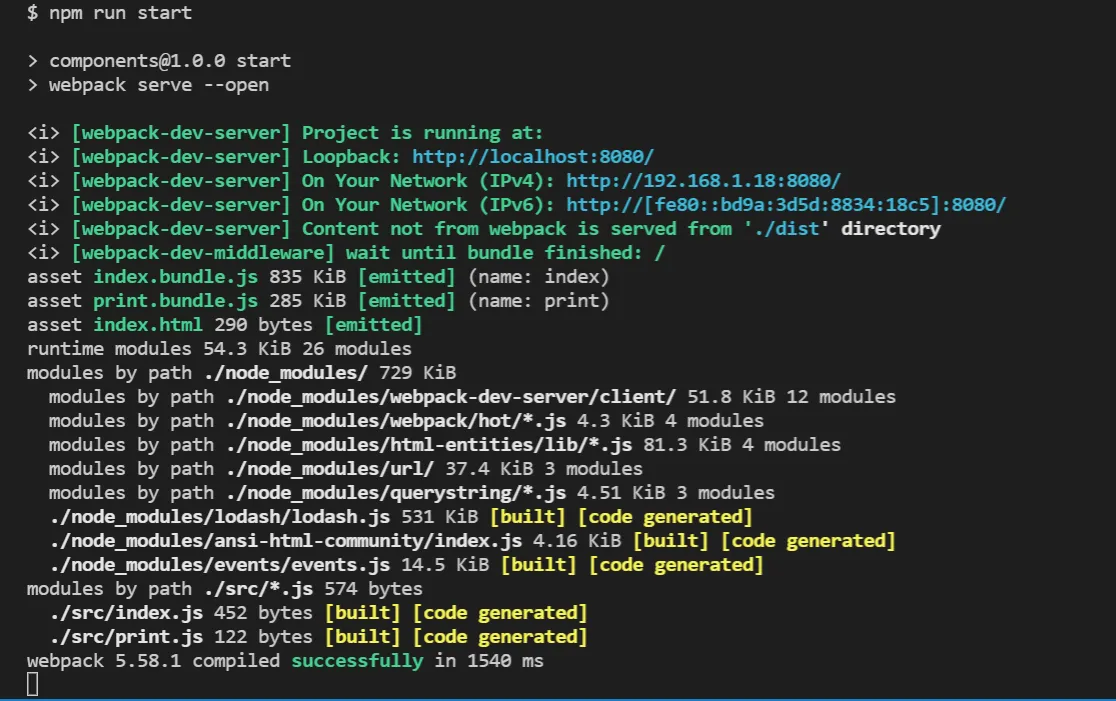Open the http://localhost:8080/ loopback link

coord(532,157)
